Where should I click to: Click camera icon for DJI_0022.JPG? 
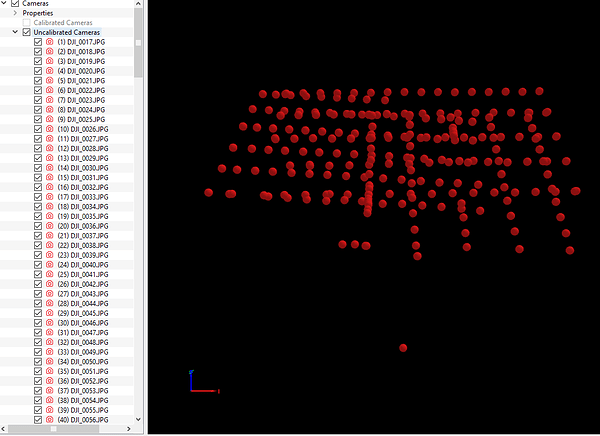click(x=49, y=90)
